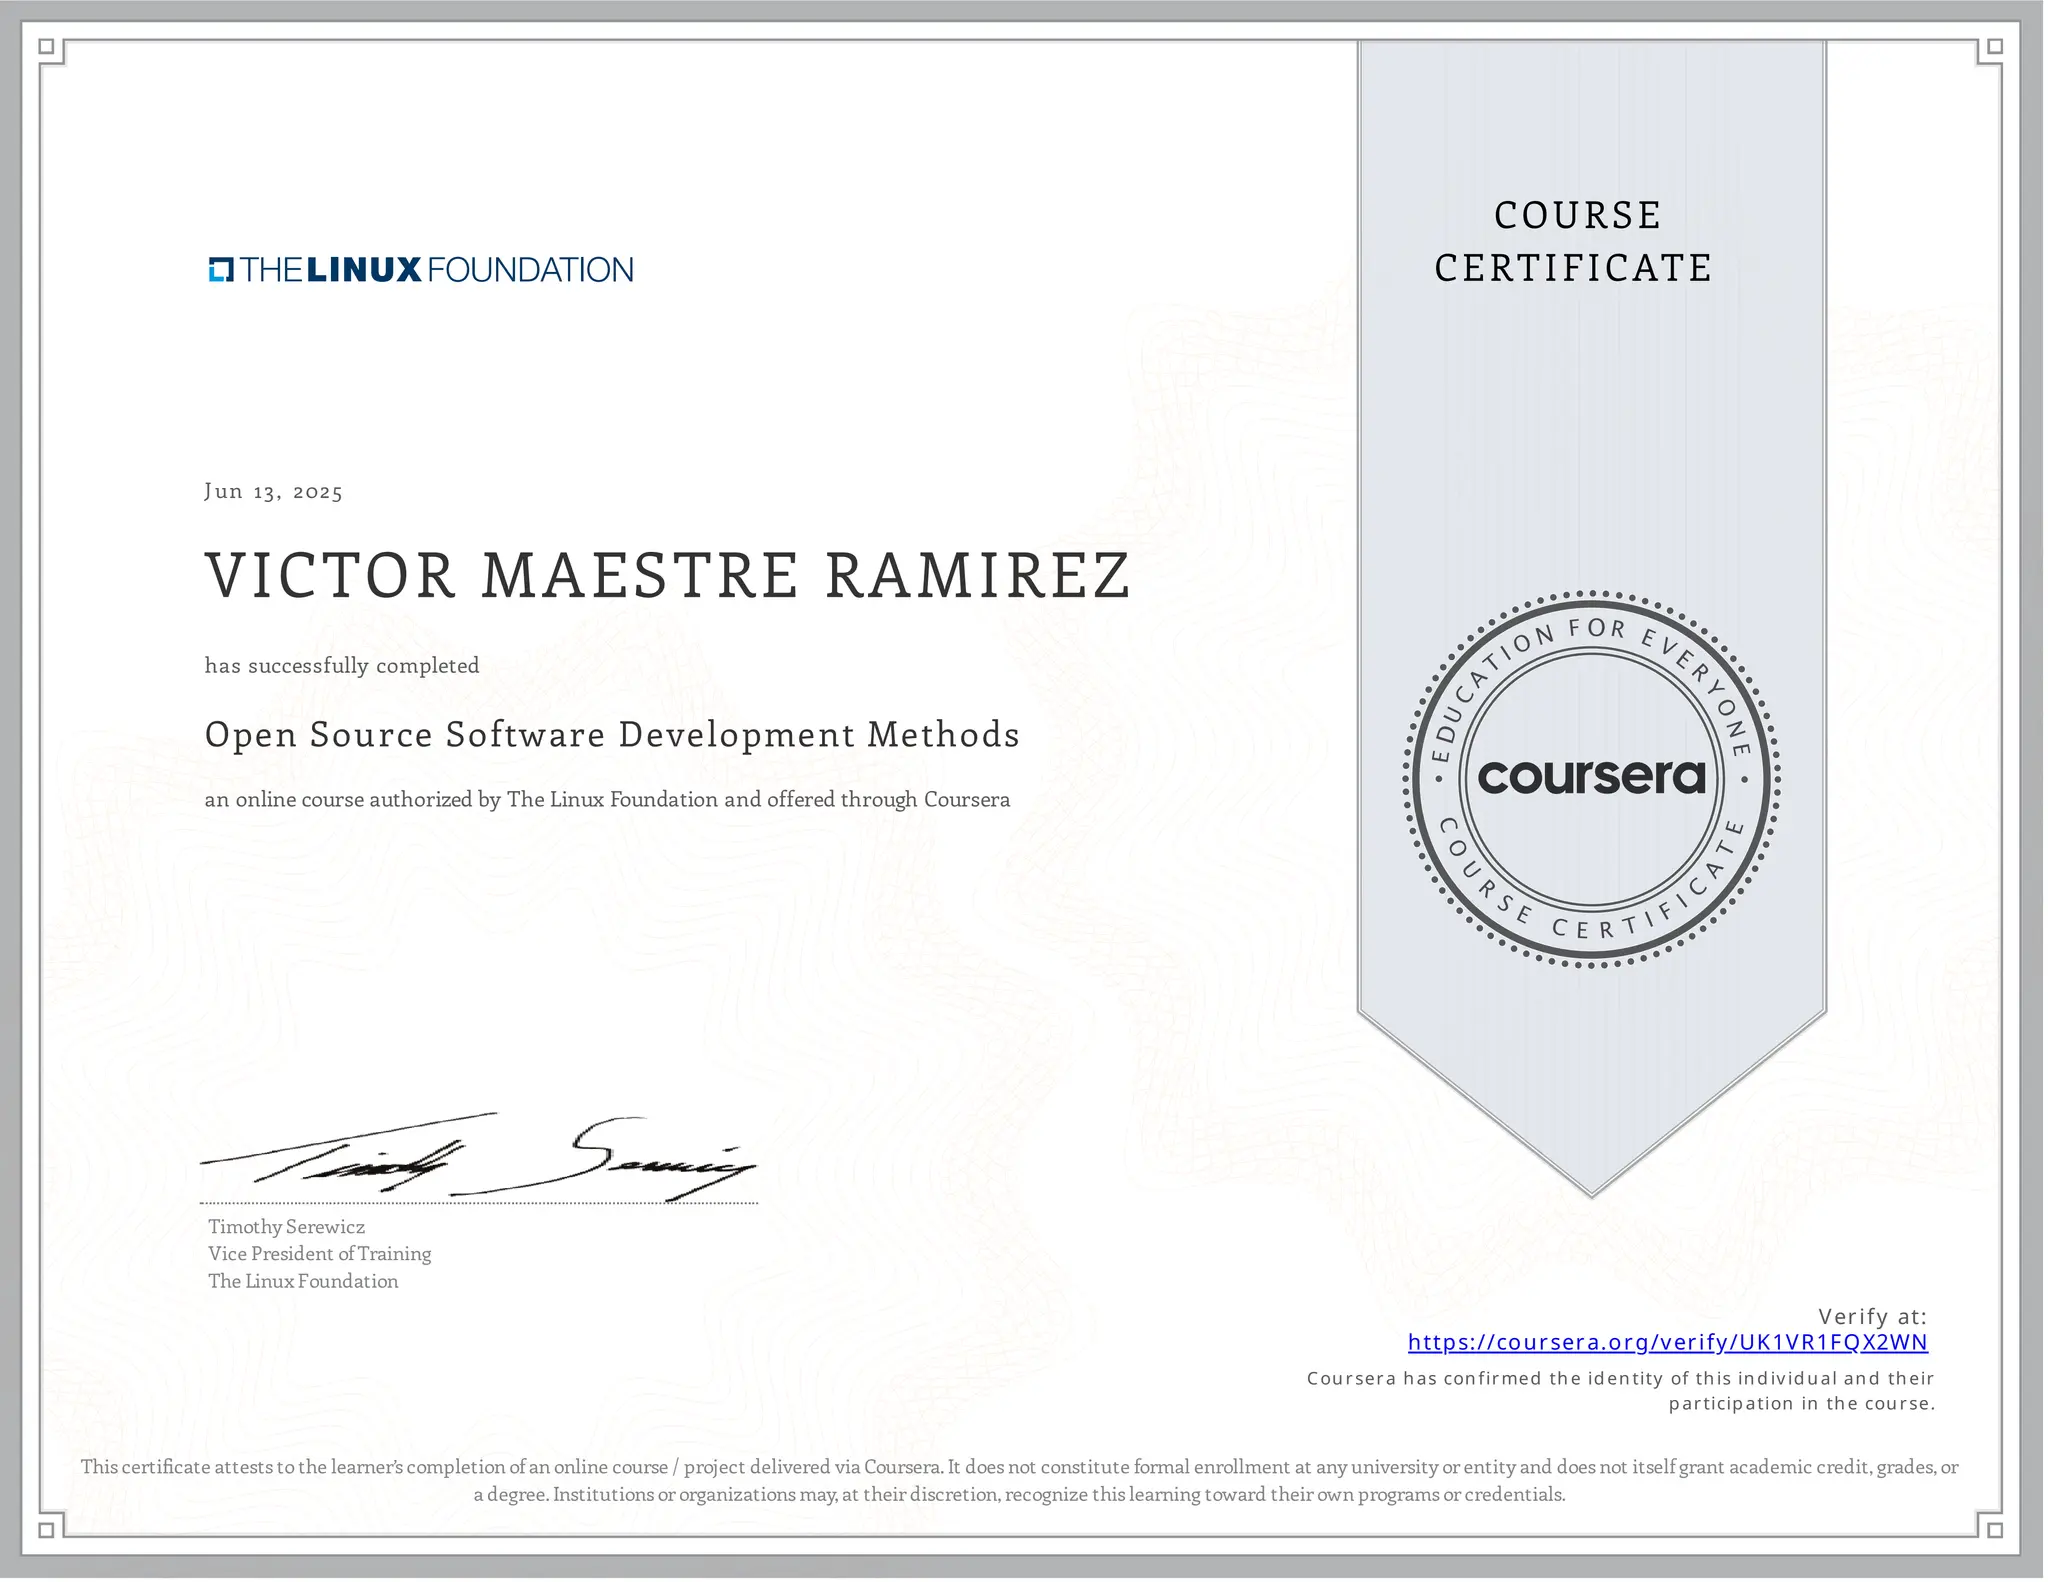Image resolution: width=2048 pixels, height=1582 pixels.
Task: Click the course title Open Source Software Development Methods
Action: click(612, 735)
